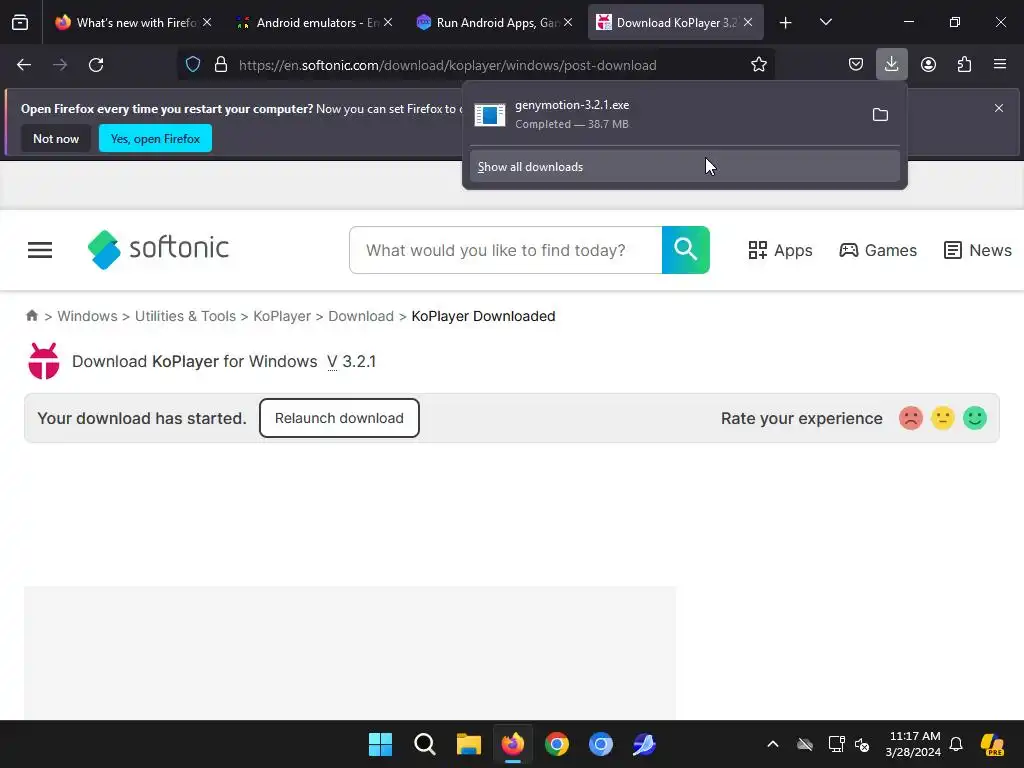The image size is (1024, 768).
Task: Reload the current page
Action: [96, 65]
